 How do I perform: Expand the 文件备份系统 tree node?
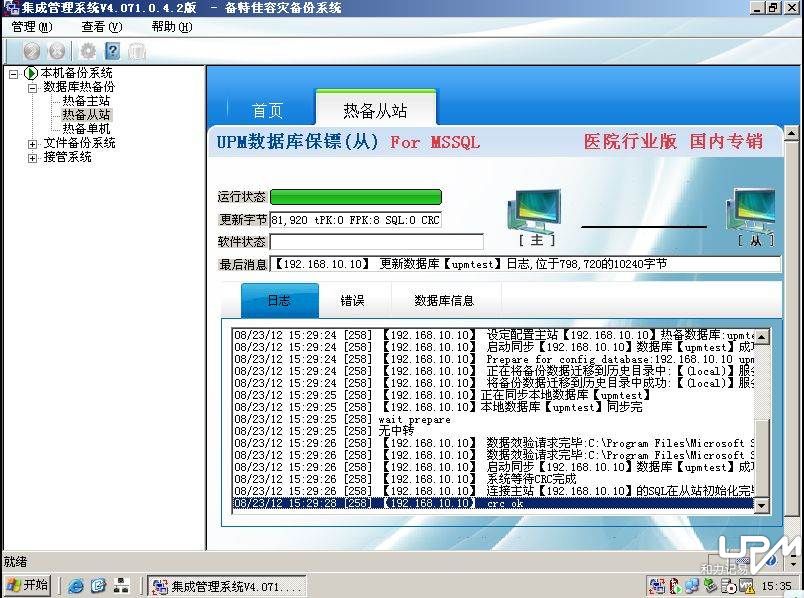click(x=33, y=144)
